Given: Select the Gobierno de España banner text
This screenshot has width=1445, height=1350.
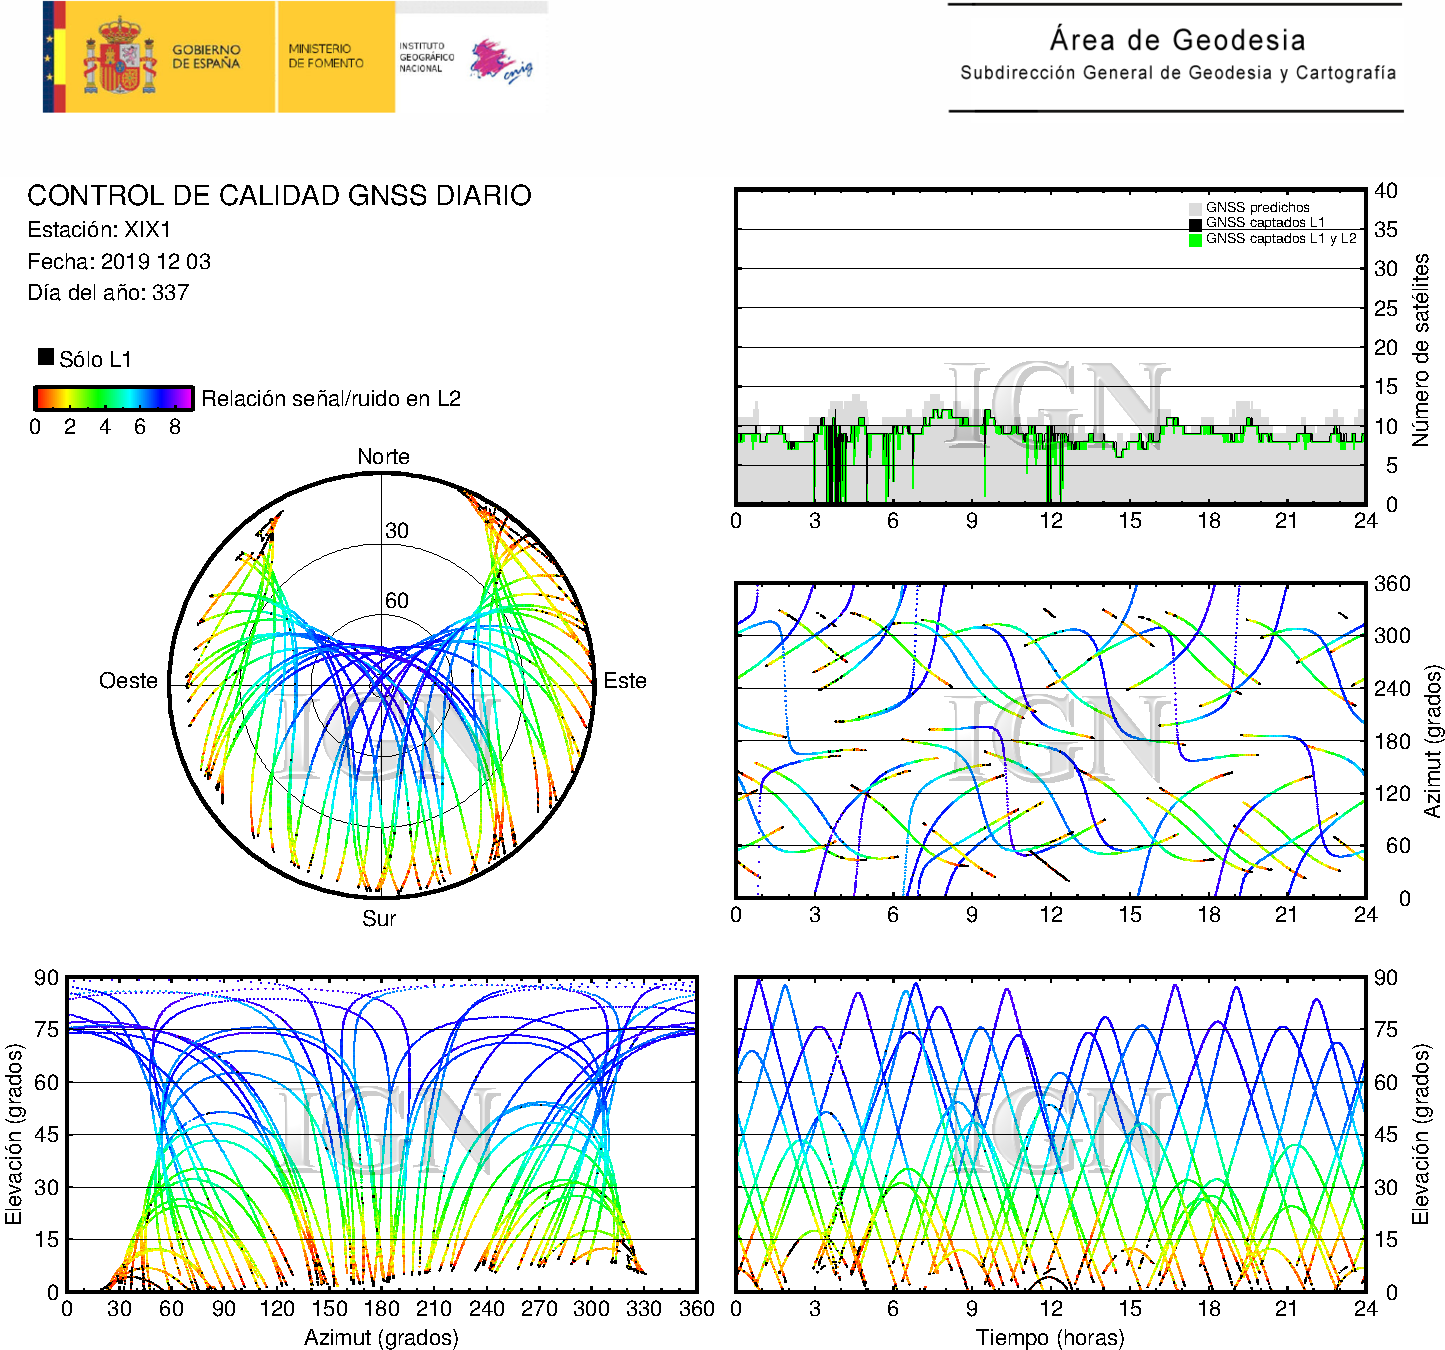Looking at the screenshot, I should [206, 57].
